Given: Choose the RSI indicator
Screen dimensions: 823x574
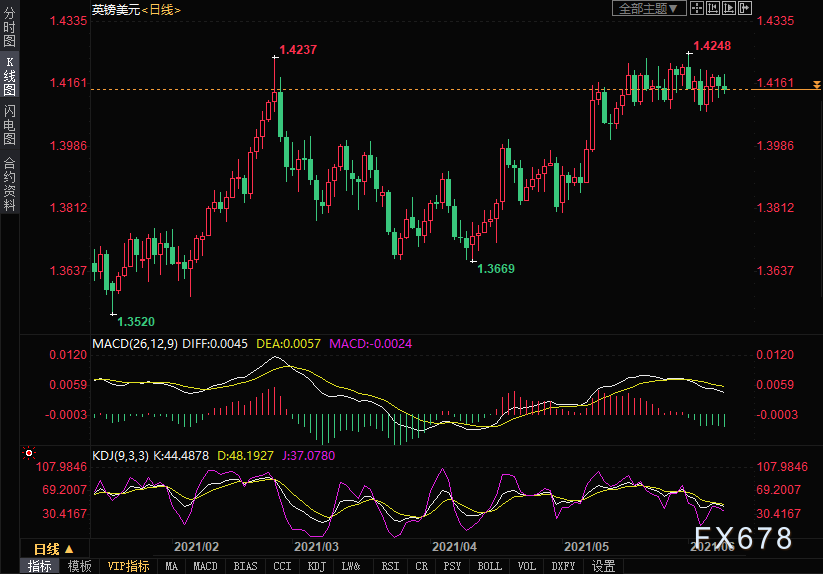Looking at the screenshot, I should [x=390, y=567].
